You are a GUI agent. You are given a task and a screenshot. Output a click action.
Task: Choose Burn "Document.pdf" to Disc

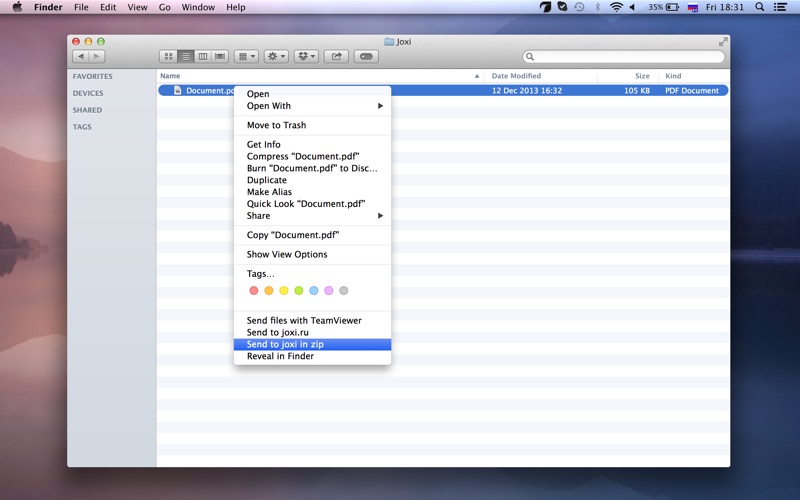click(x=312, y=168)
